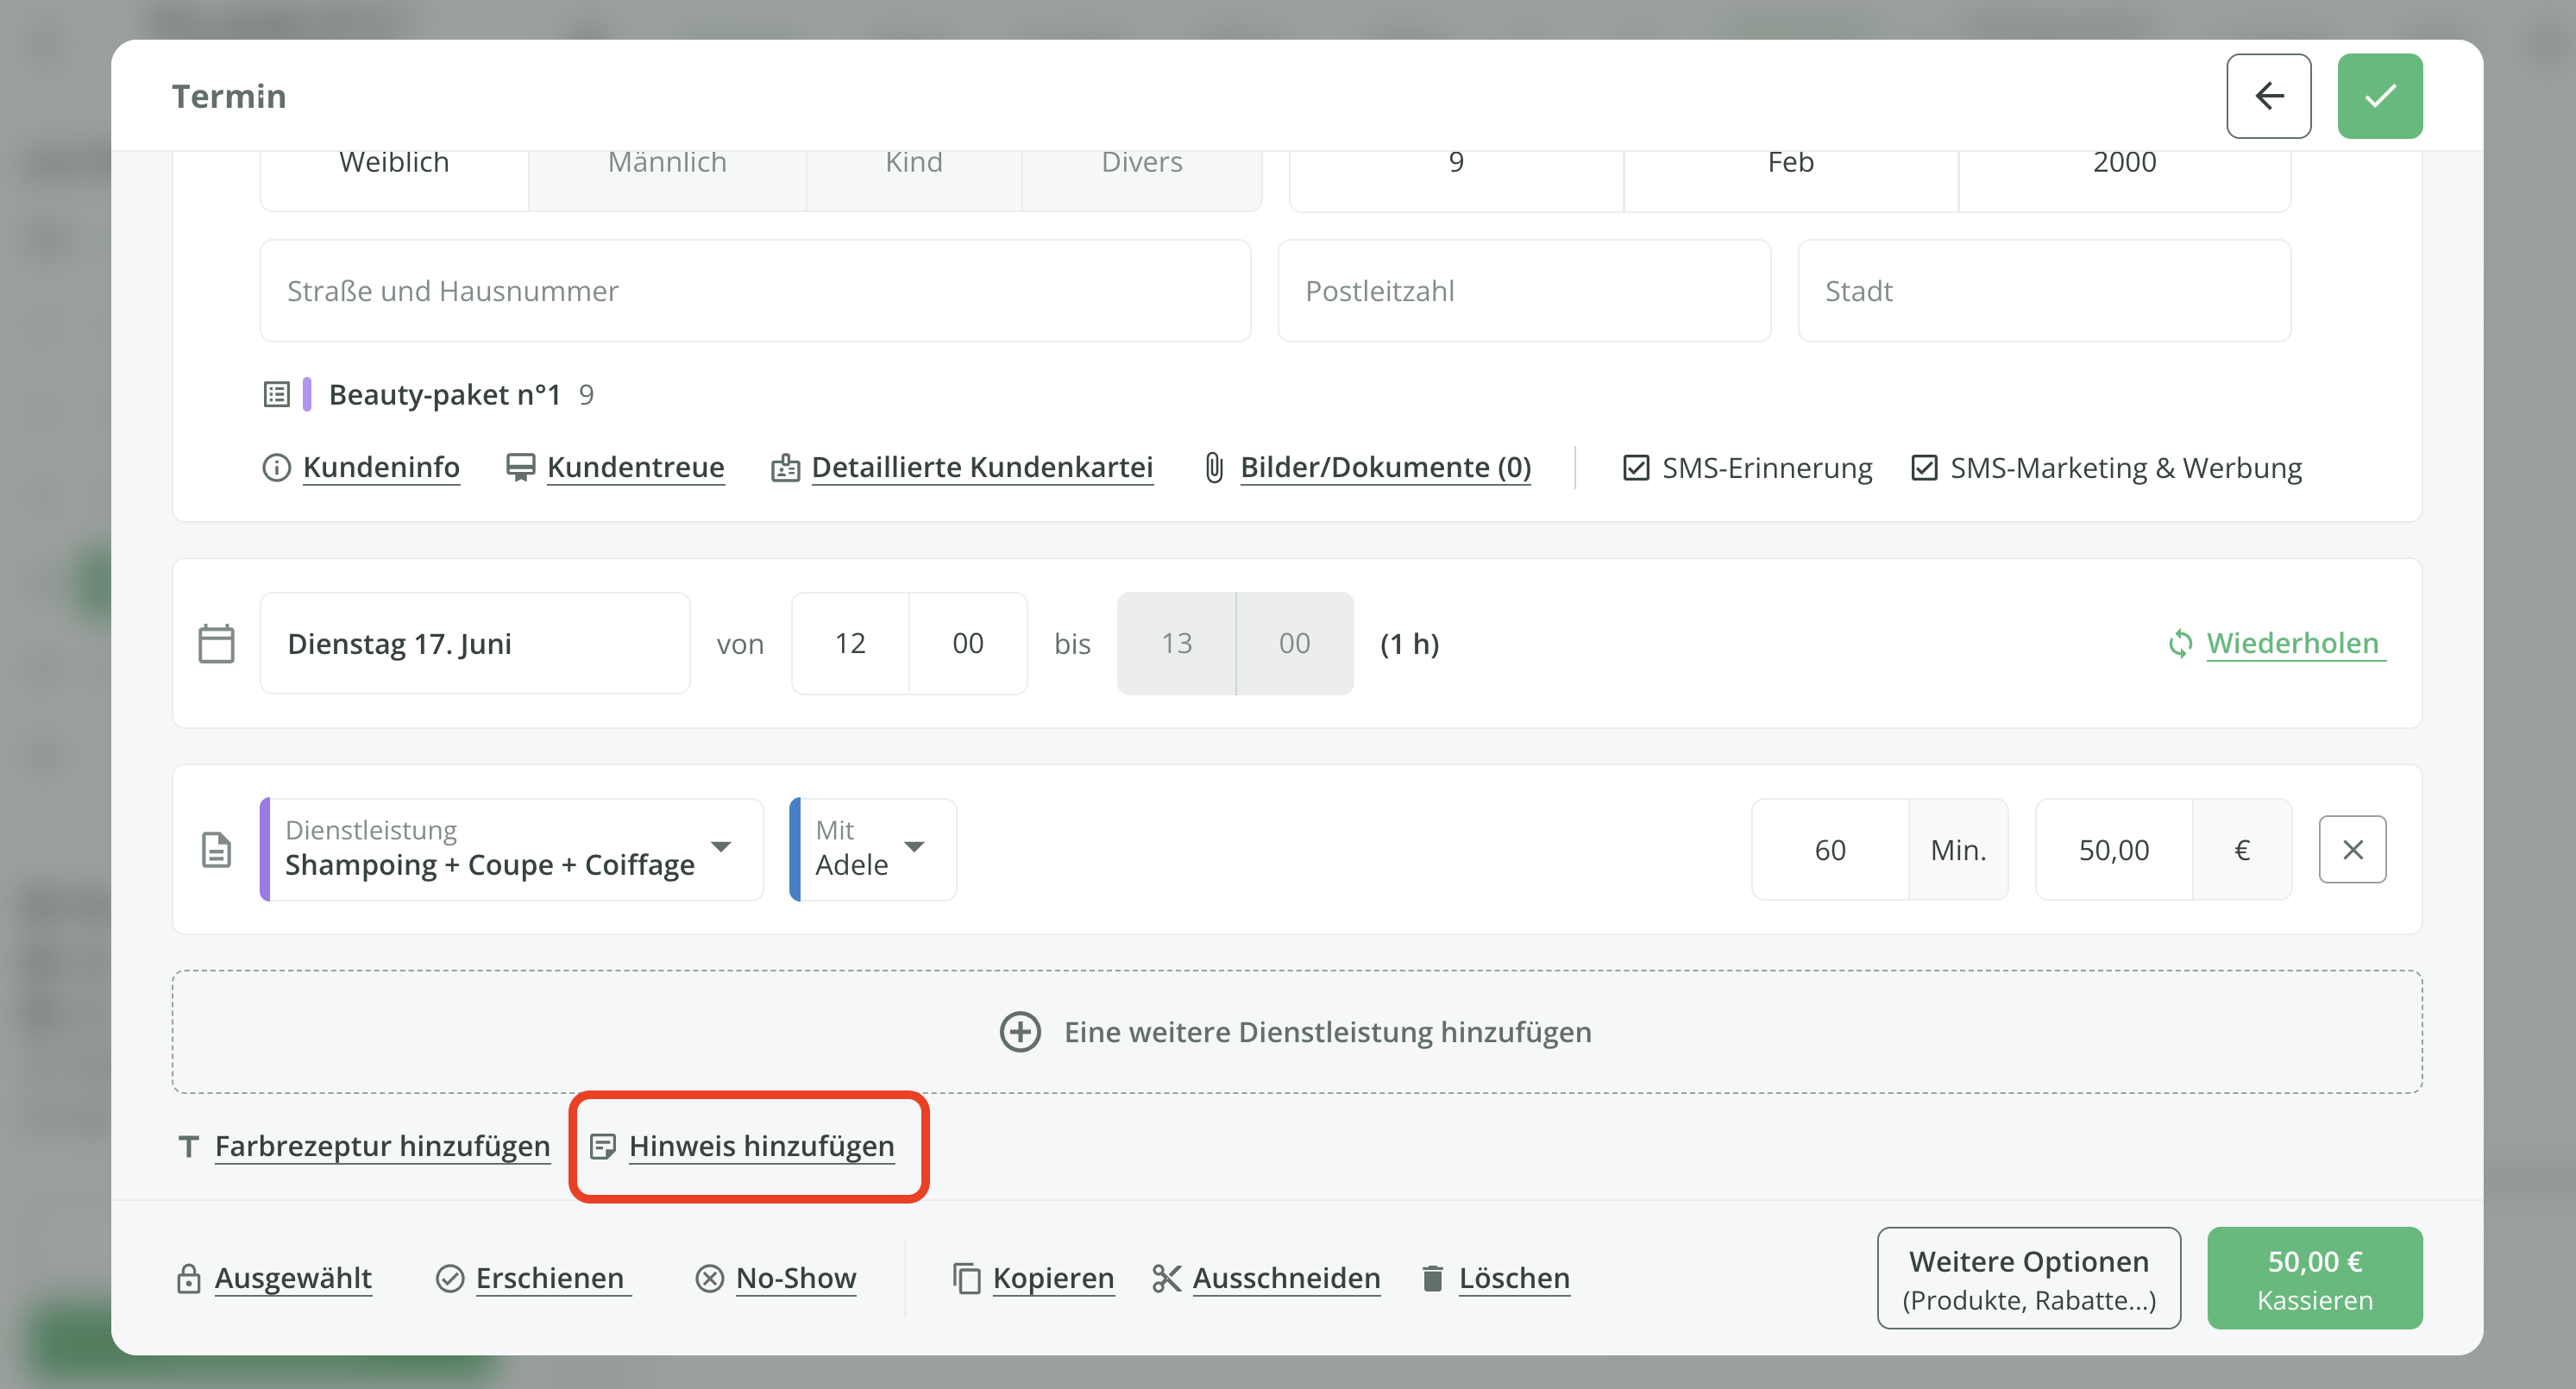The image size is (2576, 1389).
Task: Click the back arrow icon button
Action: [x=2268, y=96]
